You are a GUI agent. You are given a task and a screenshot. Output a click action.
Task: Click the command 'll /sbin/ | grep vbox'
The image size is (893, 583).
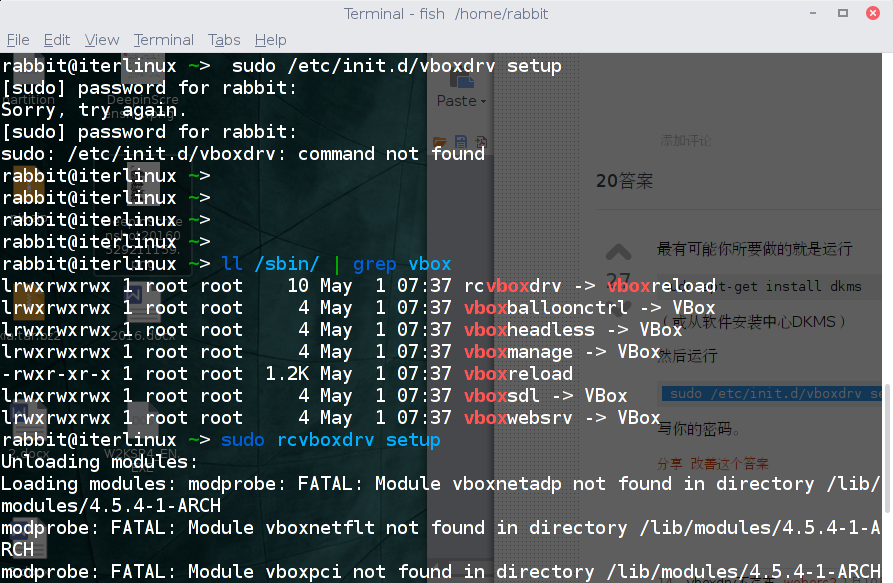(x=336, y=264)
